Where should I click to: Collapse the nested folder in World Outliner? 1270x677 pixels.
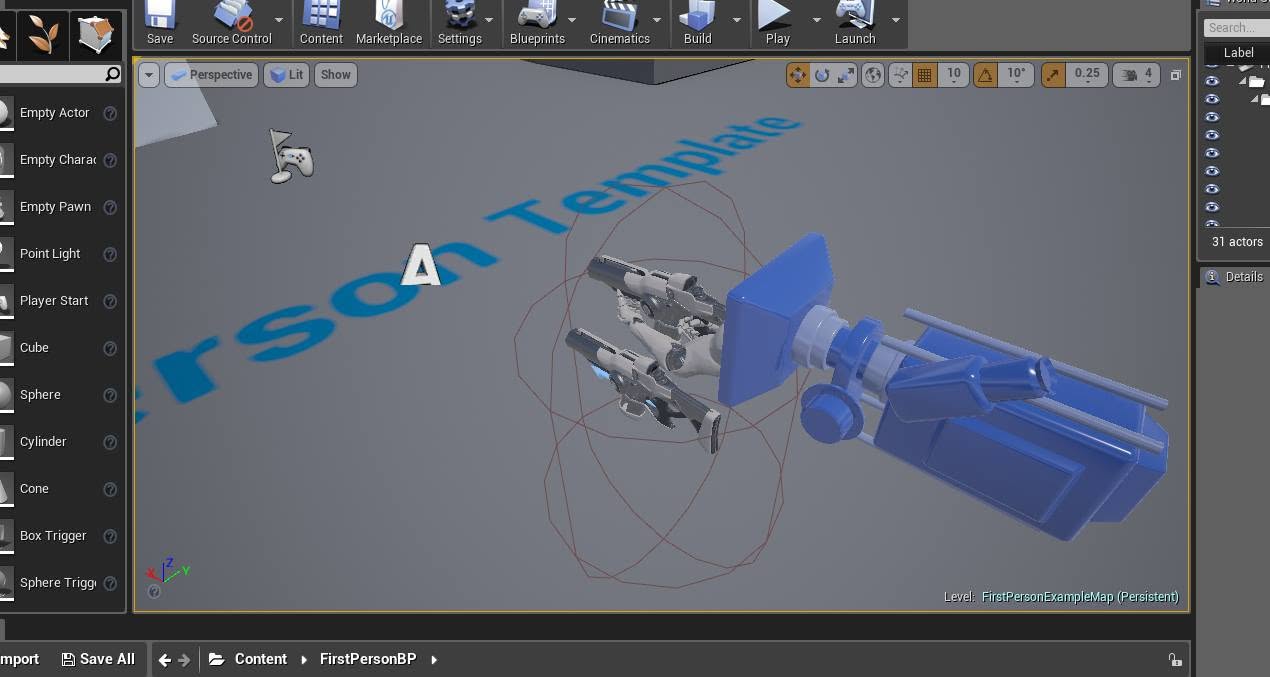point(1254,99)
